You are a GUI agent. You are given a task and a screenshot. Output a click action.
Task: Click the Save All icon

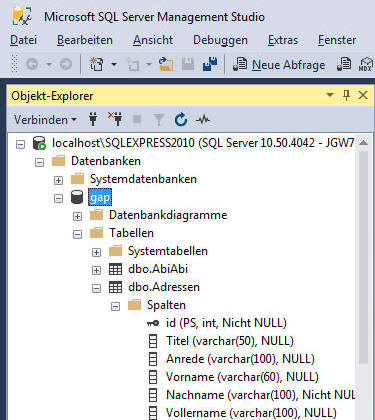[210, 64]
